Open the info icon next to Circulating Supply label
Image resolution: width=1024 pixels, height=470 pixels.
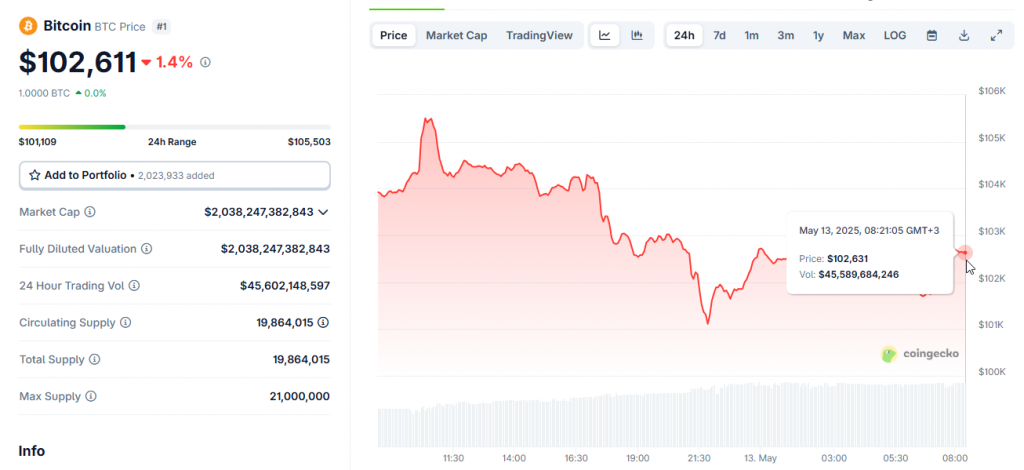(125, 322)
